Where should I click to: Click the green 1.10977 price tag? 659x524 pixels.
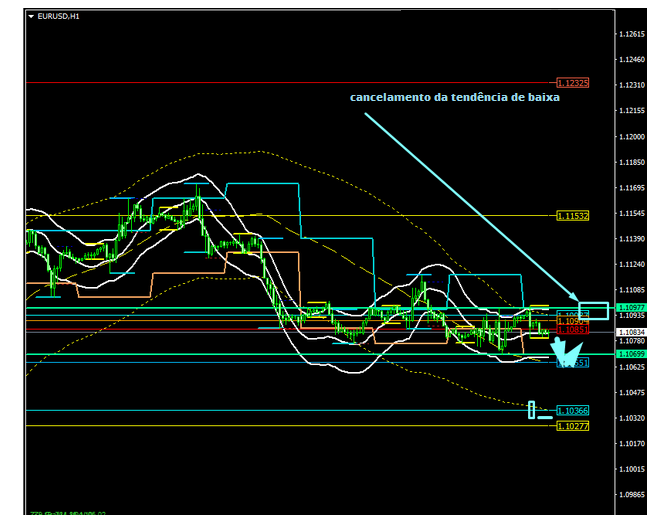631,307
